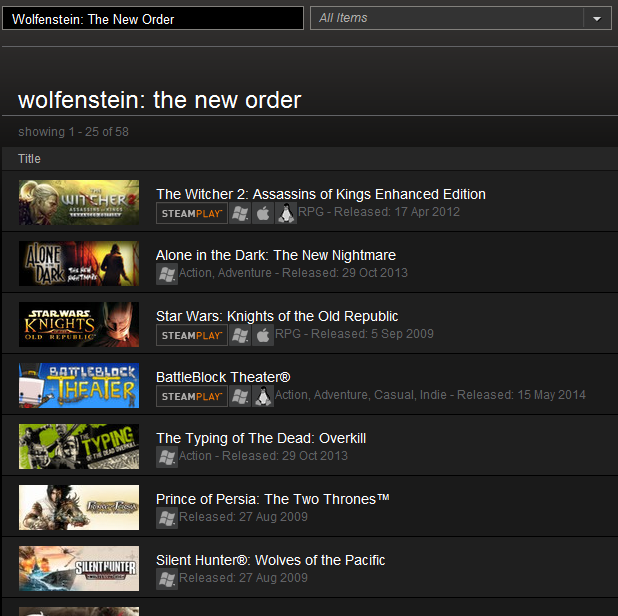This screenshot has width=618, height=616.
Task: Select the BattleBlock Theater thumbnail image
Action: point(79,385)
